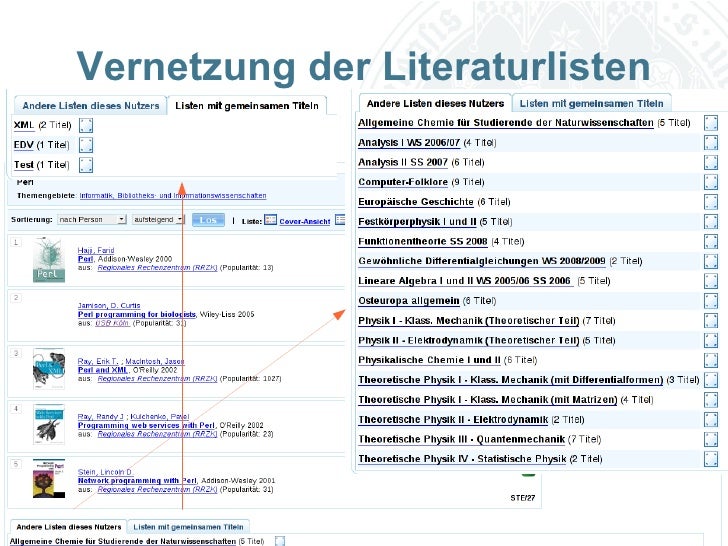Open 'Allgemeine Chemie für Studierende' list in right panel

[506, 123]
